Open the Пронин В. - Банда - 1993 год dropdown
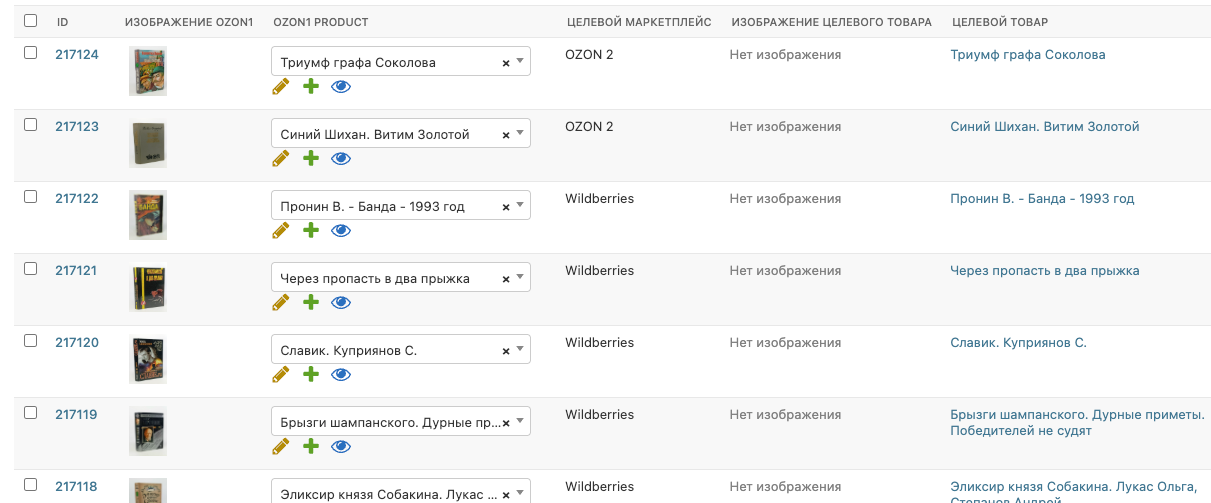This screenshot has width=1211, height=503. [520, 207]
